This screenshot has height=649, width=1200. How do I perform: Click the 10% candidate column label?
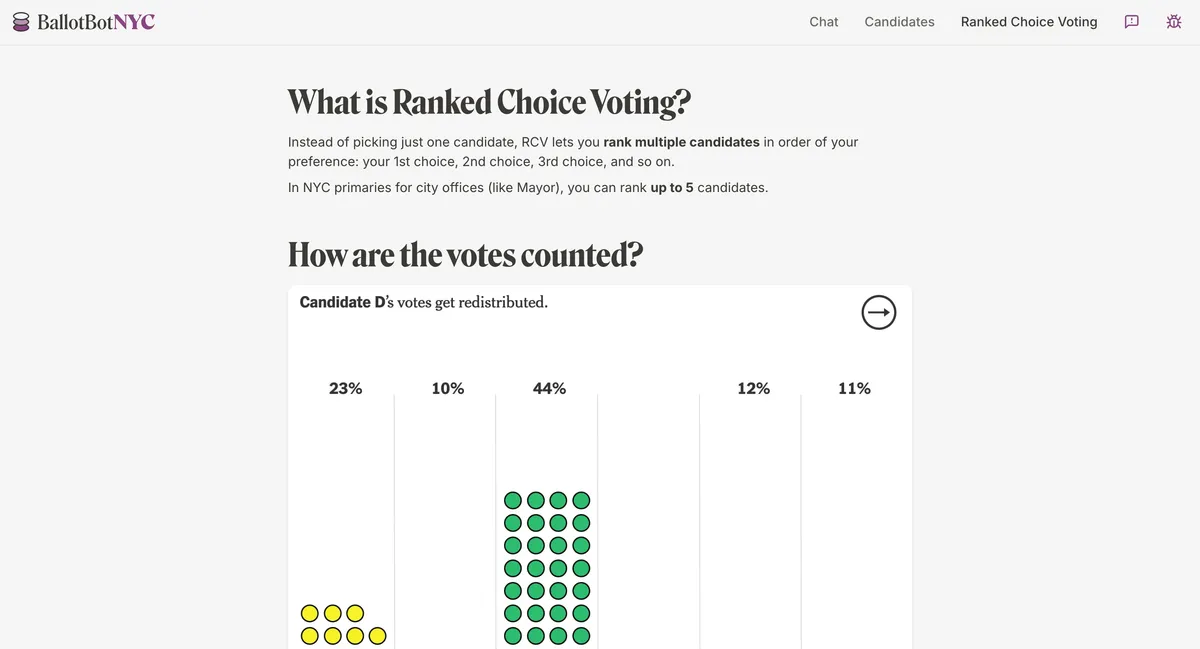click(448, 388)
